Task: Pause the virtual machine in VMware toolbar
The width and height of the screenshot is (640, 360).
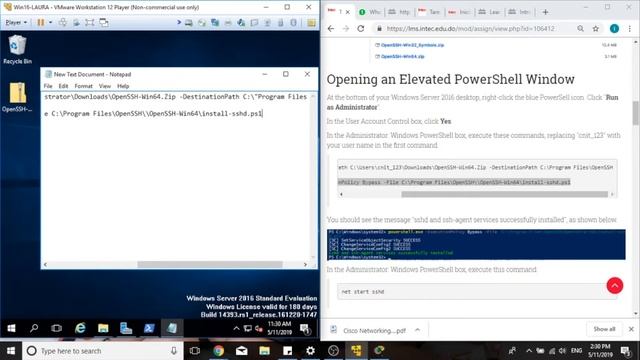Action: point(40,22)
